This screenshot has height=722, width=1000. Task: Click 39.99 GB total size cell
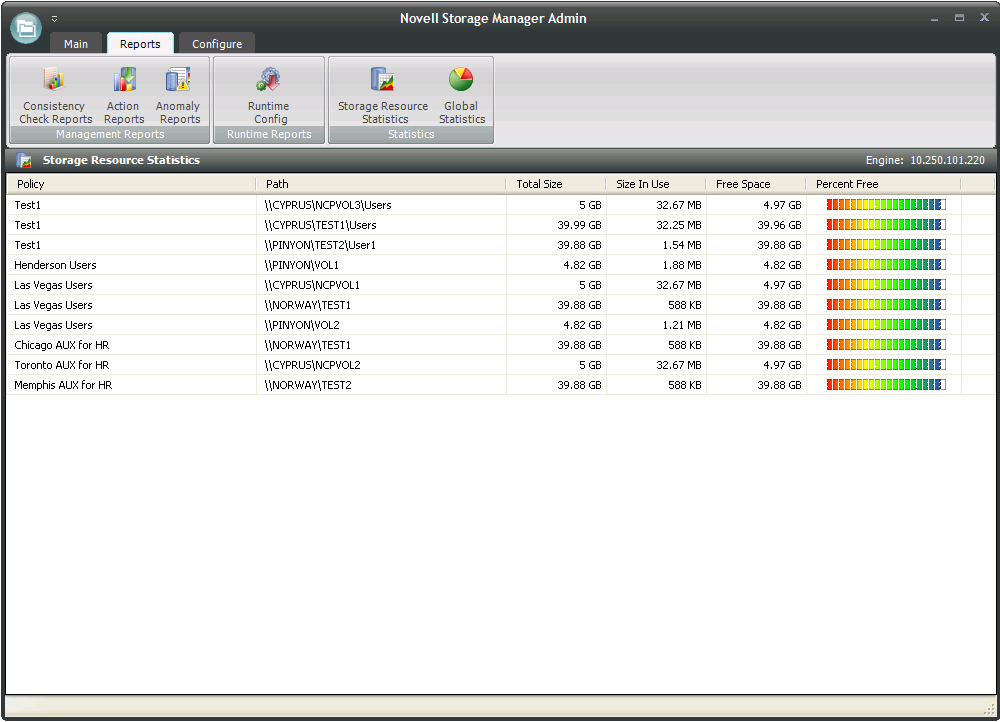(579, 225)
